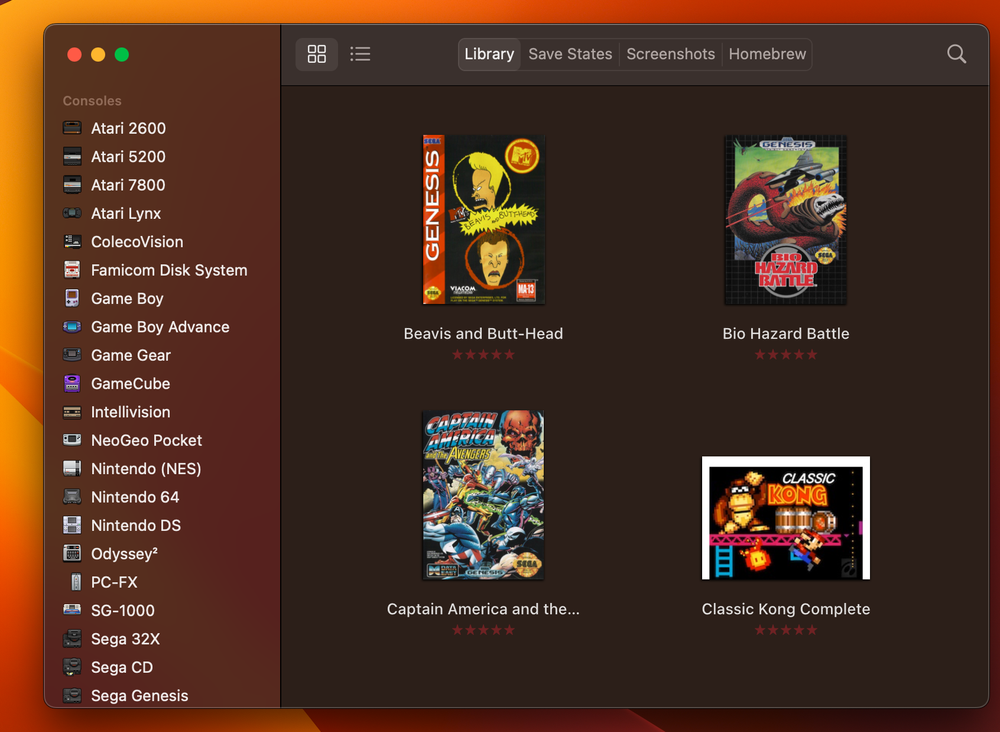
Task: Click the Sega CD console icon
Action: tap(72, 667)
